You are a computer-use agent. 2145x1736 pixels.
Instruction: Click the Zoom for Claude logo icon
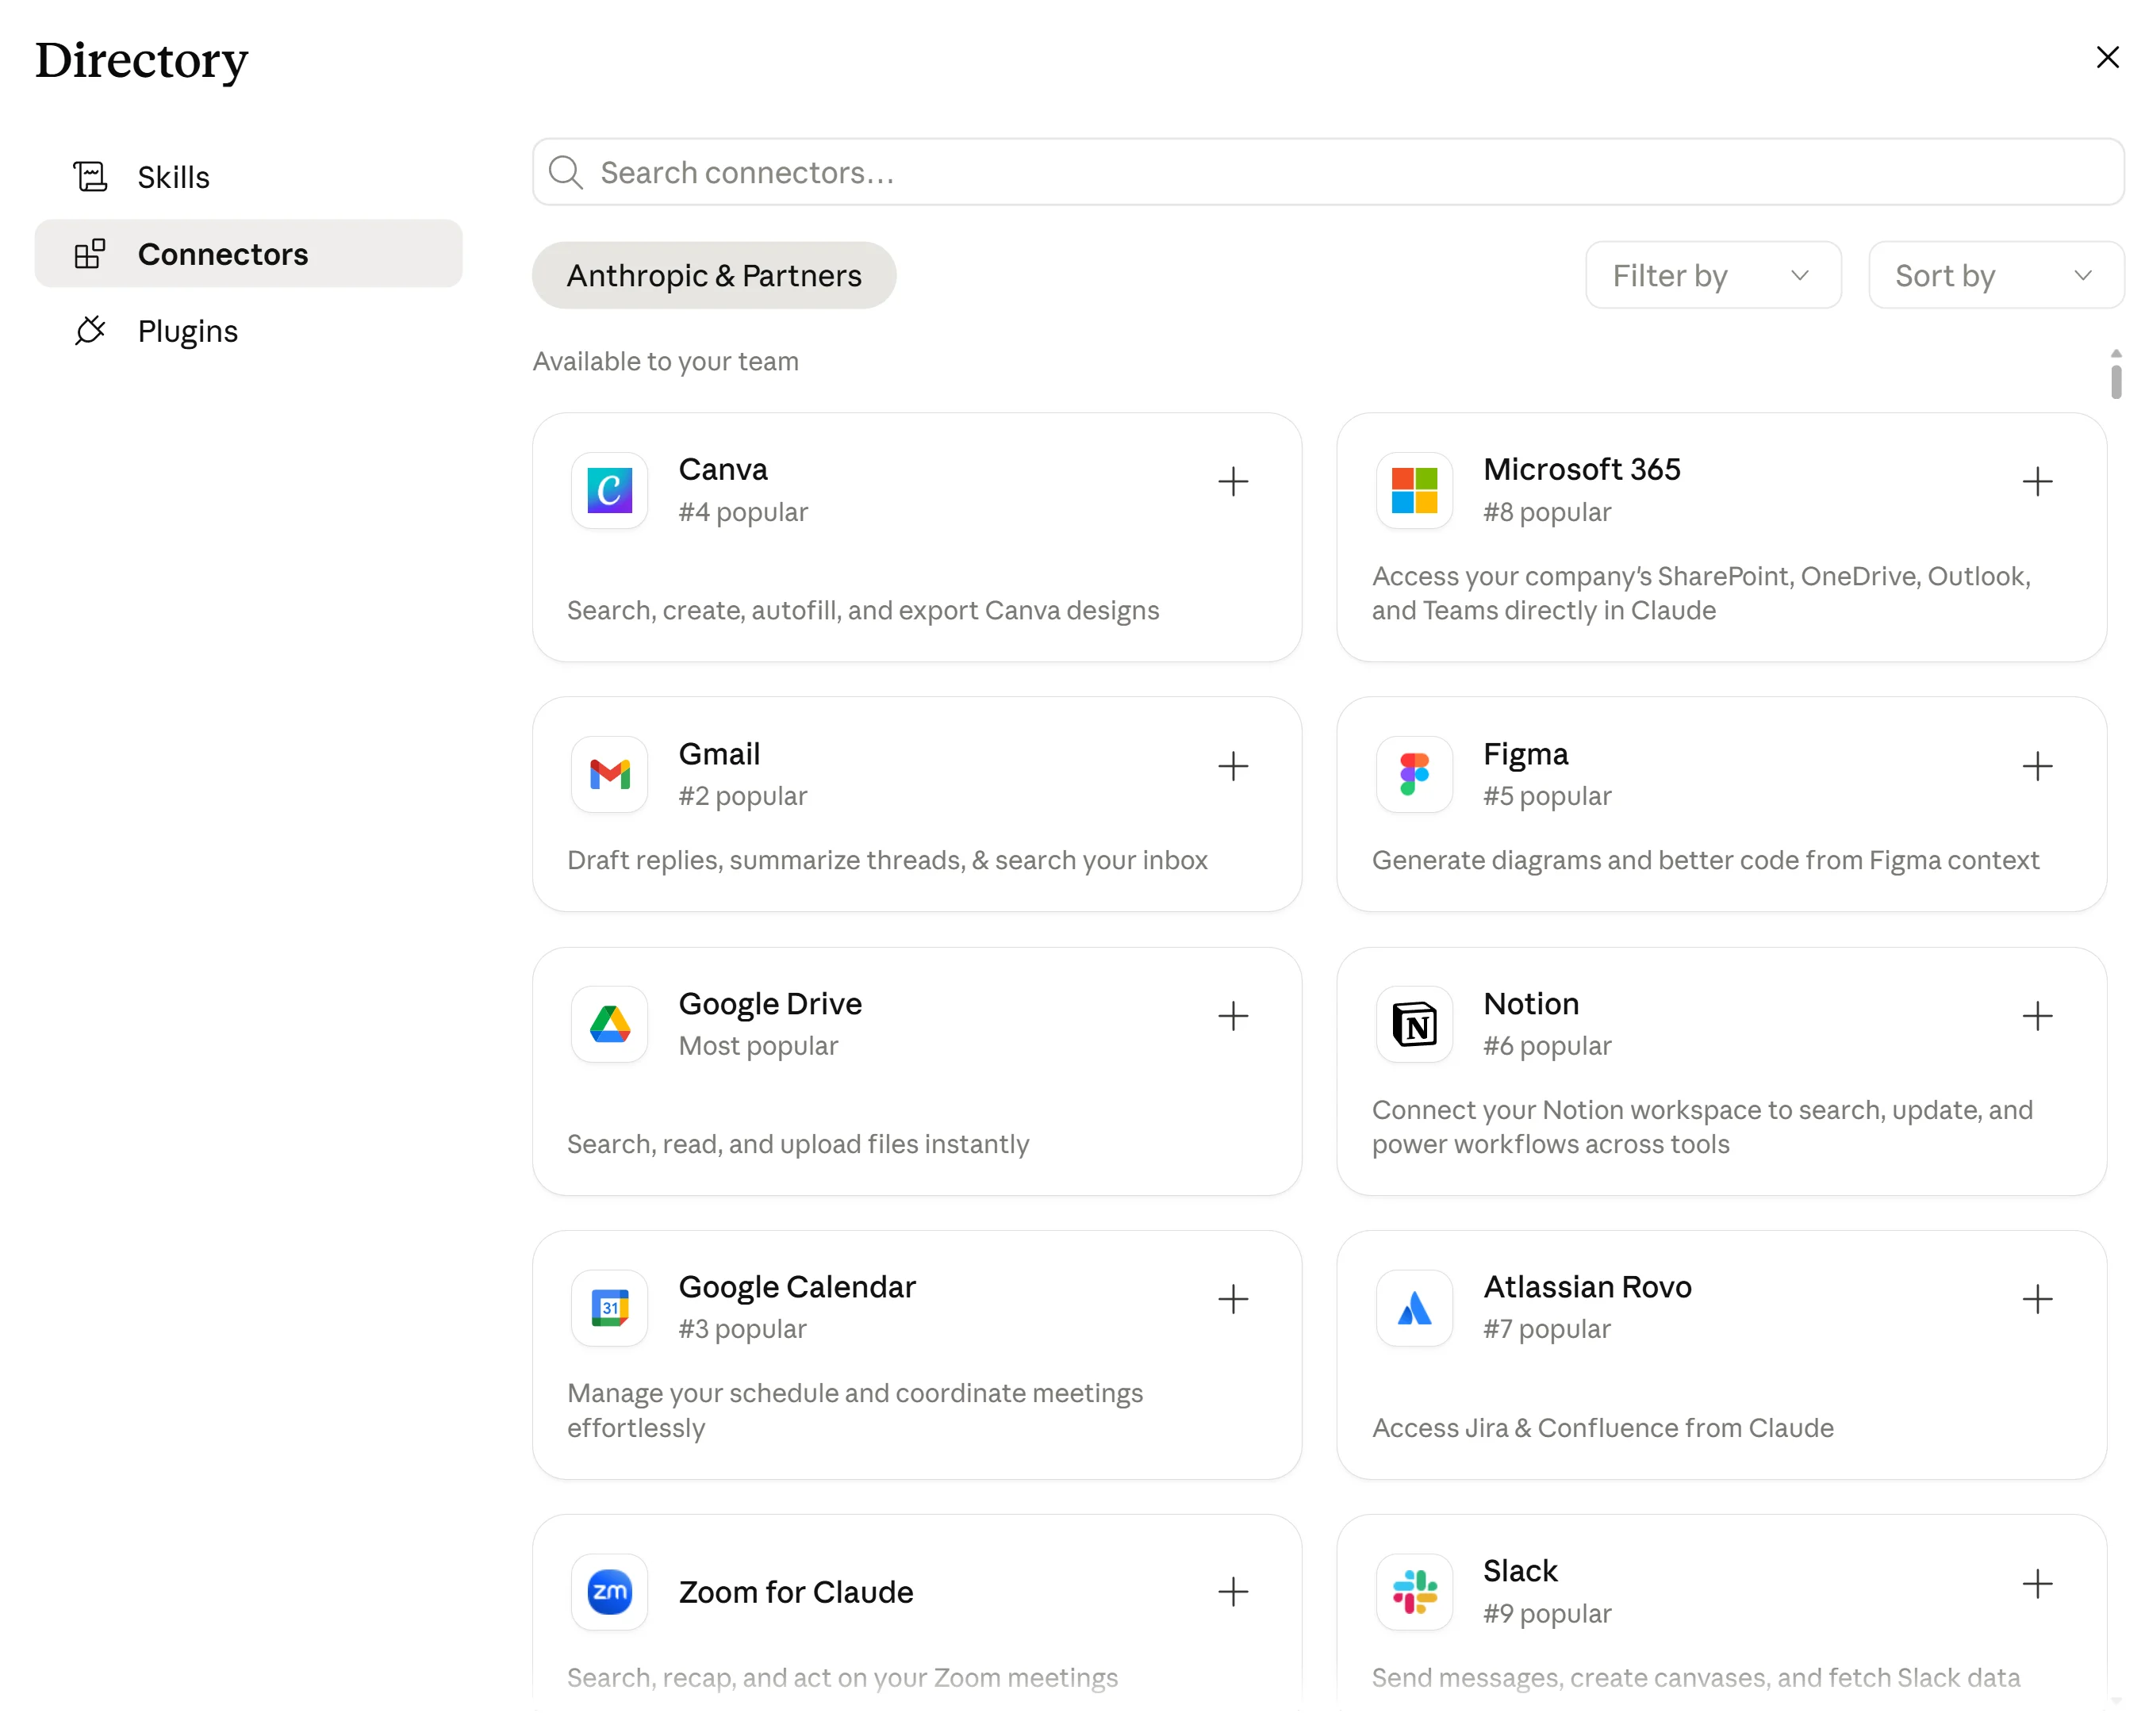point(609,1592)
